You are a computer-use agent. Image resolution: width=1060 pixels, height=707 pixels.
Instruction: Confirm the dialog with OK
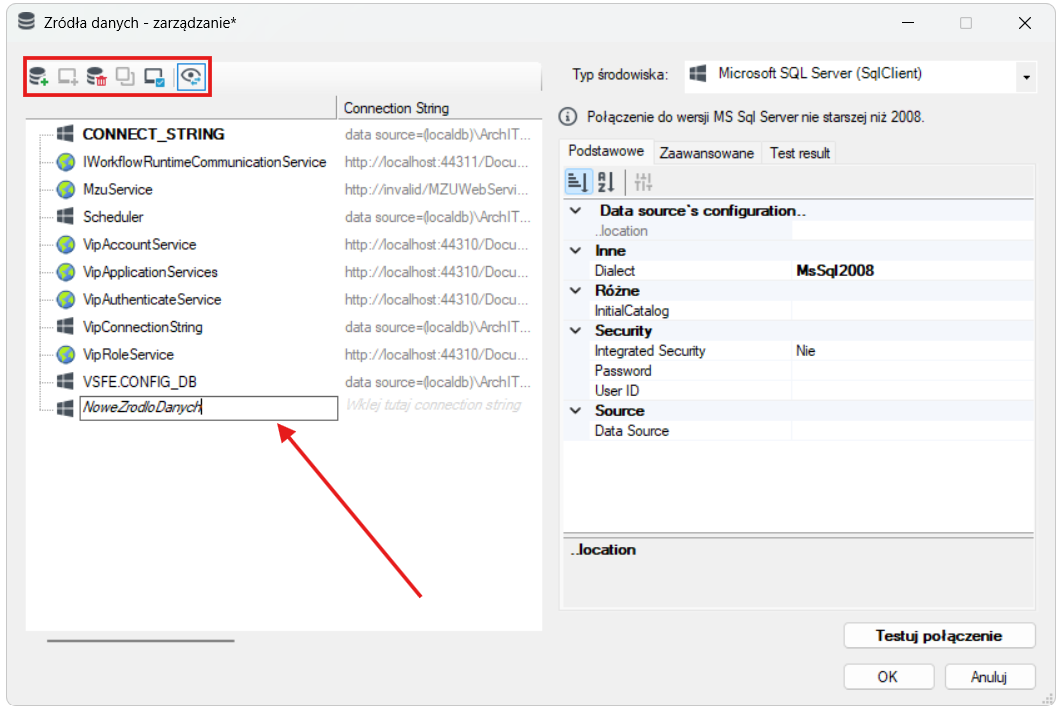point(888,677)
